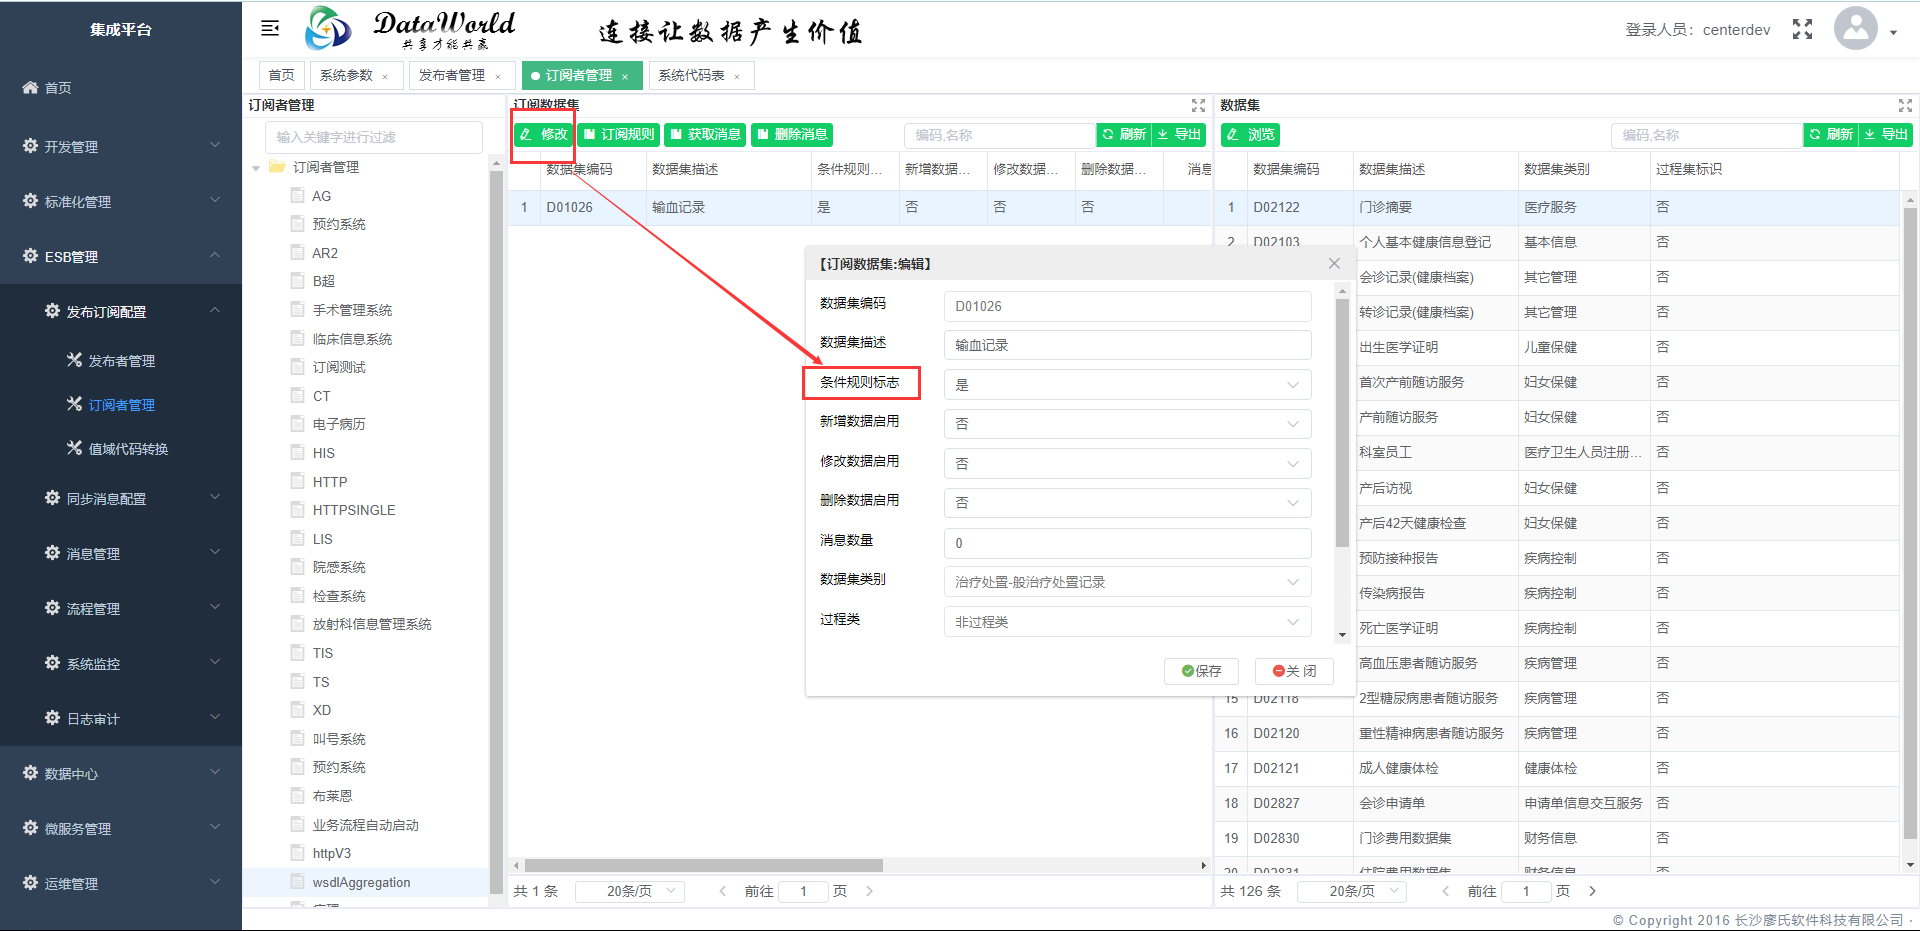Open page size dropdown in 订阅数据集 pager
Image resolution: width=1920 pixels, height=931 pixels.
pyautogui.click(x=630, y=891)
